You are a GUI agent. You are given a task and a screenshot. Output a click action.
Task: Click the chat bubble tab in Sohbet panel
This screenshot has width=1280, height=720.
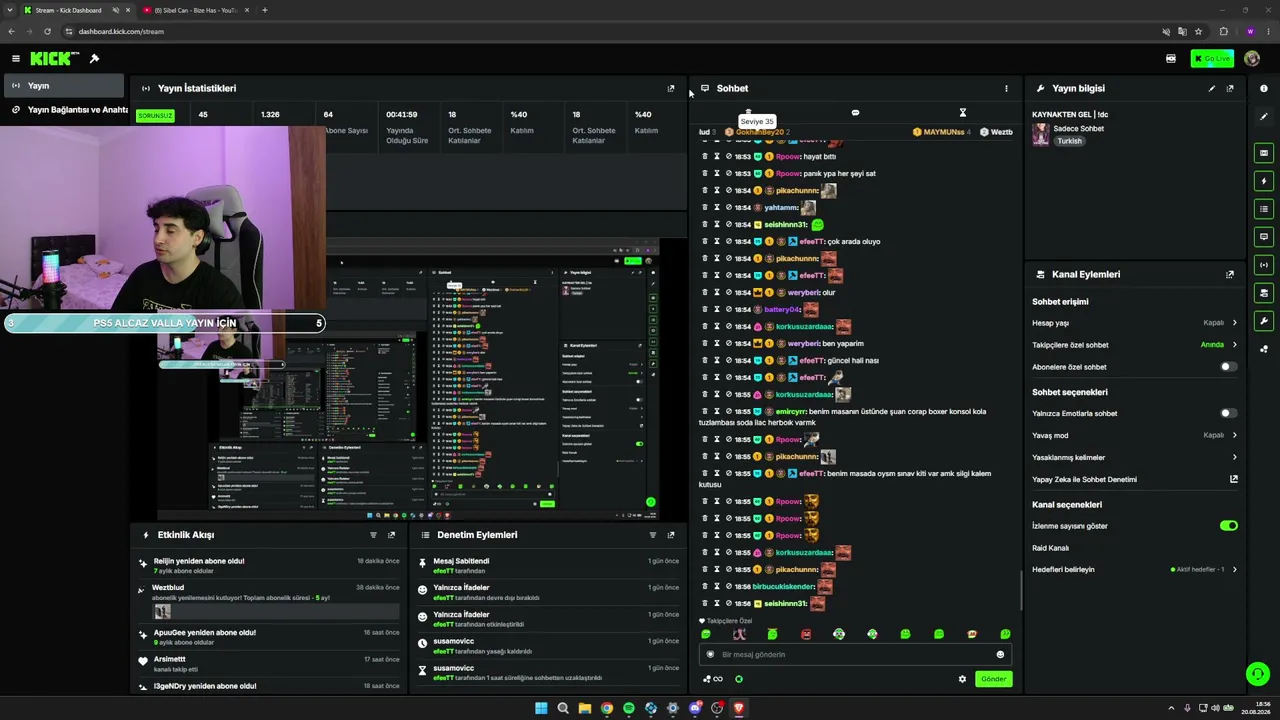[855, 113]
